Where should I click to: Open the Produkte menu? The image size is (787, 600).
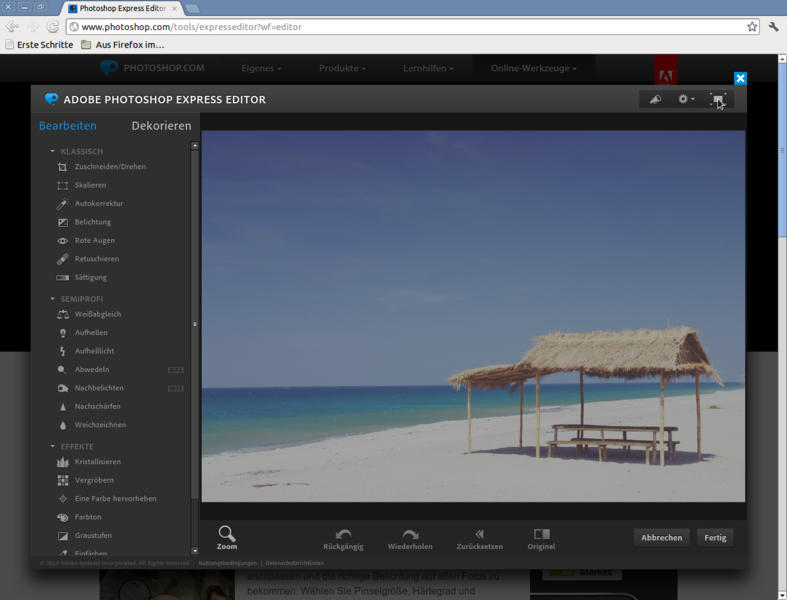[x=342, y=68]
